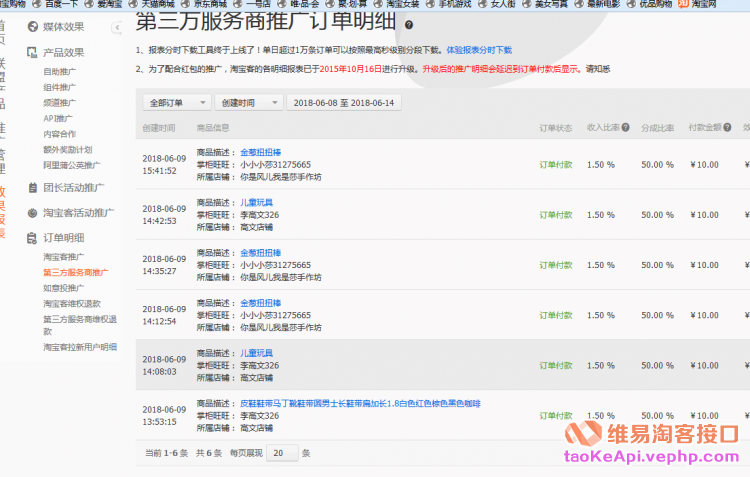750x477 pixels.
Task: Click the 最新电影 bookmark
Action: tap(604, 4)
